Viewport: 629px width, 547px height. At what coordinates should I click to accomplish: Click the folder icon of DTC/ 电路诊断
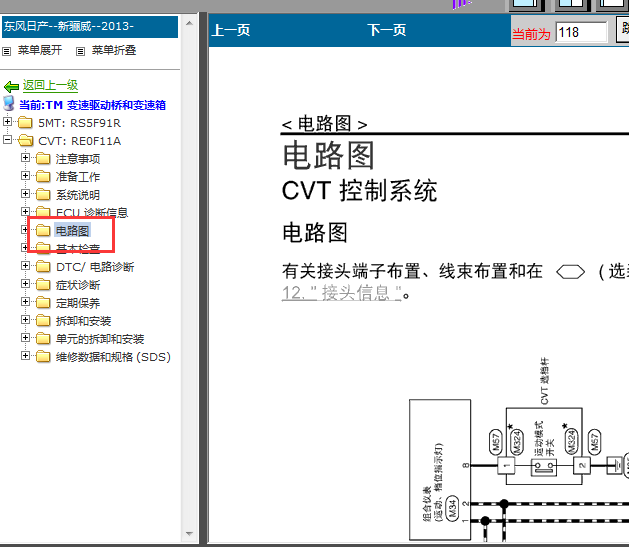[43, 267]
